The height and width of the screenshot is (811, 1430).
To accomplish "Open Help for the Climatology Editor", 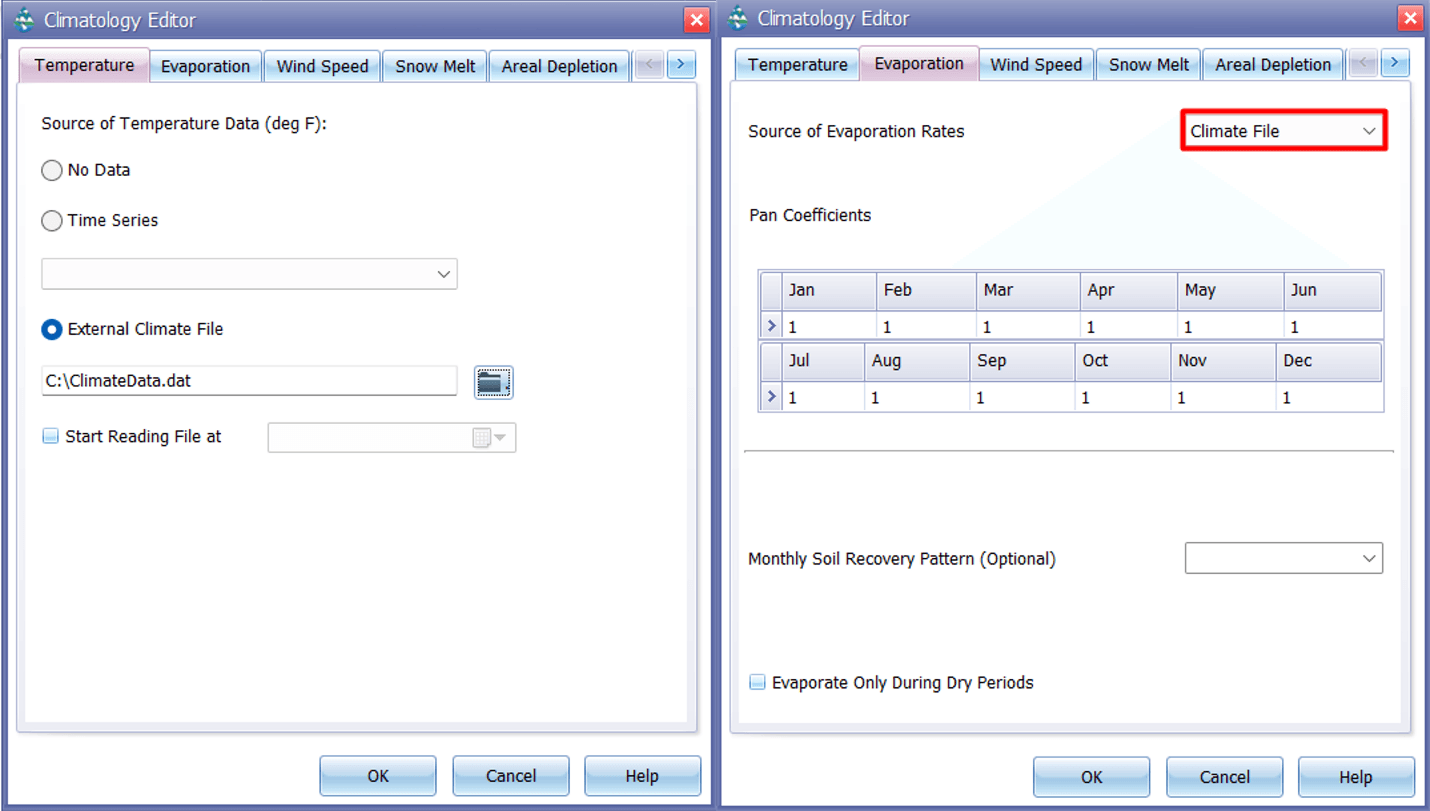I will (x=642, y=775).
